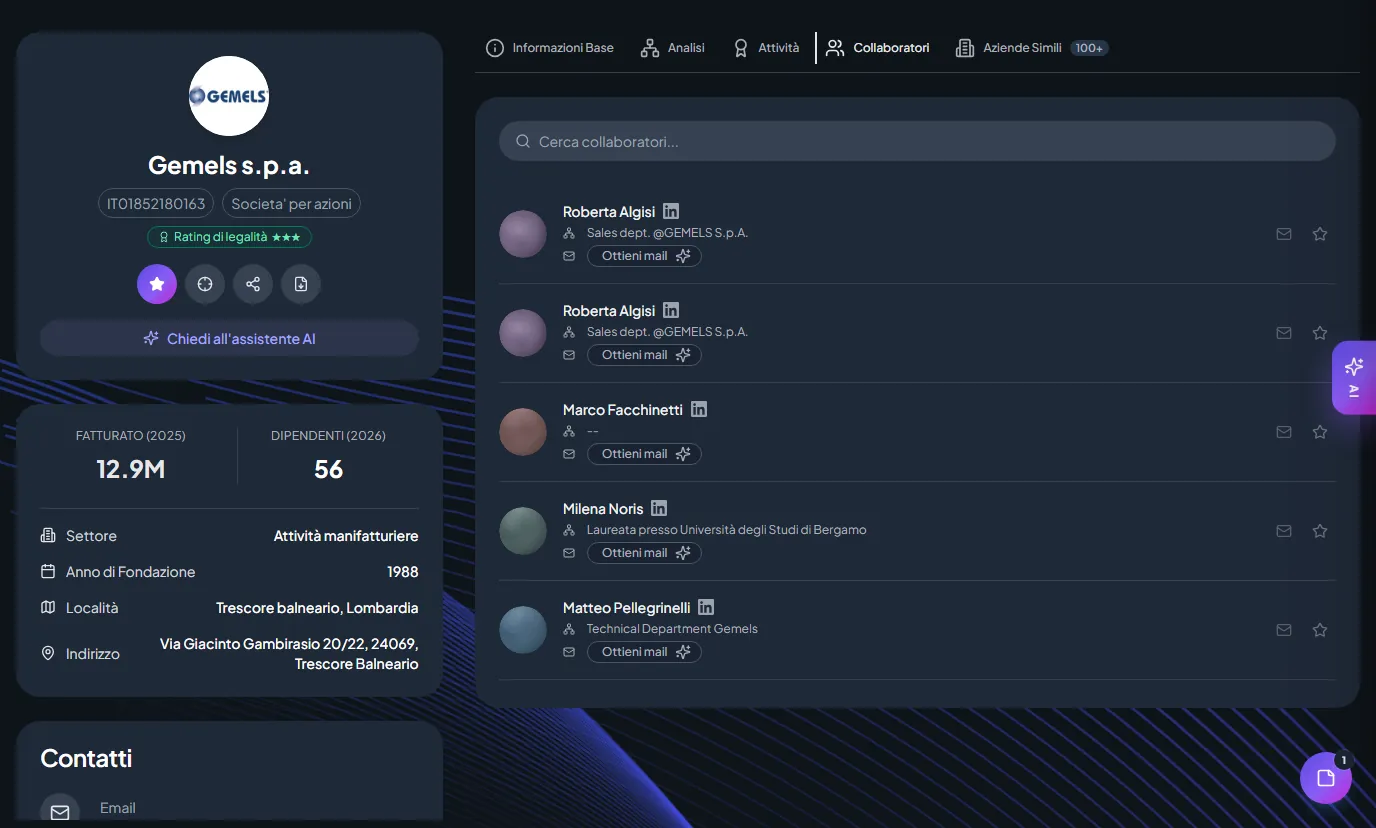Star Matteo Pellegrinelli as a favorite
This screenshot has width=1376, height=828.
pos(1320,630)
